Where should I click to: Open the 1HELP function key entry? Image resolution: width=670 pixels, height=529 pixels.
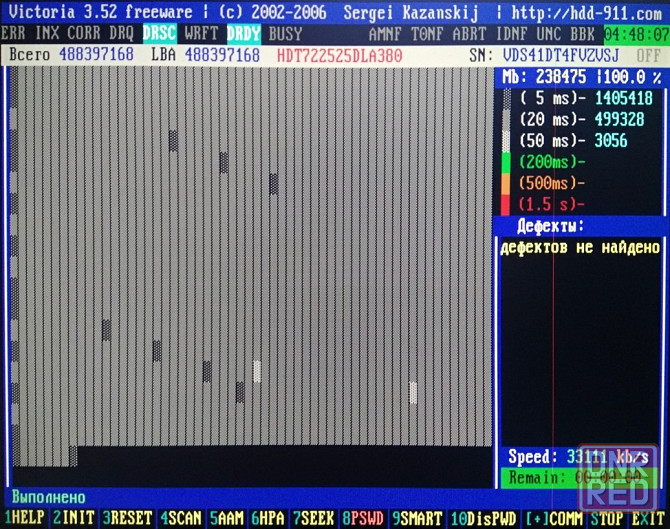pos(24,518)
